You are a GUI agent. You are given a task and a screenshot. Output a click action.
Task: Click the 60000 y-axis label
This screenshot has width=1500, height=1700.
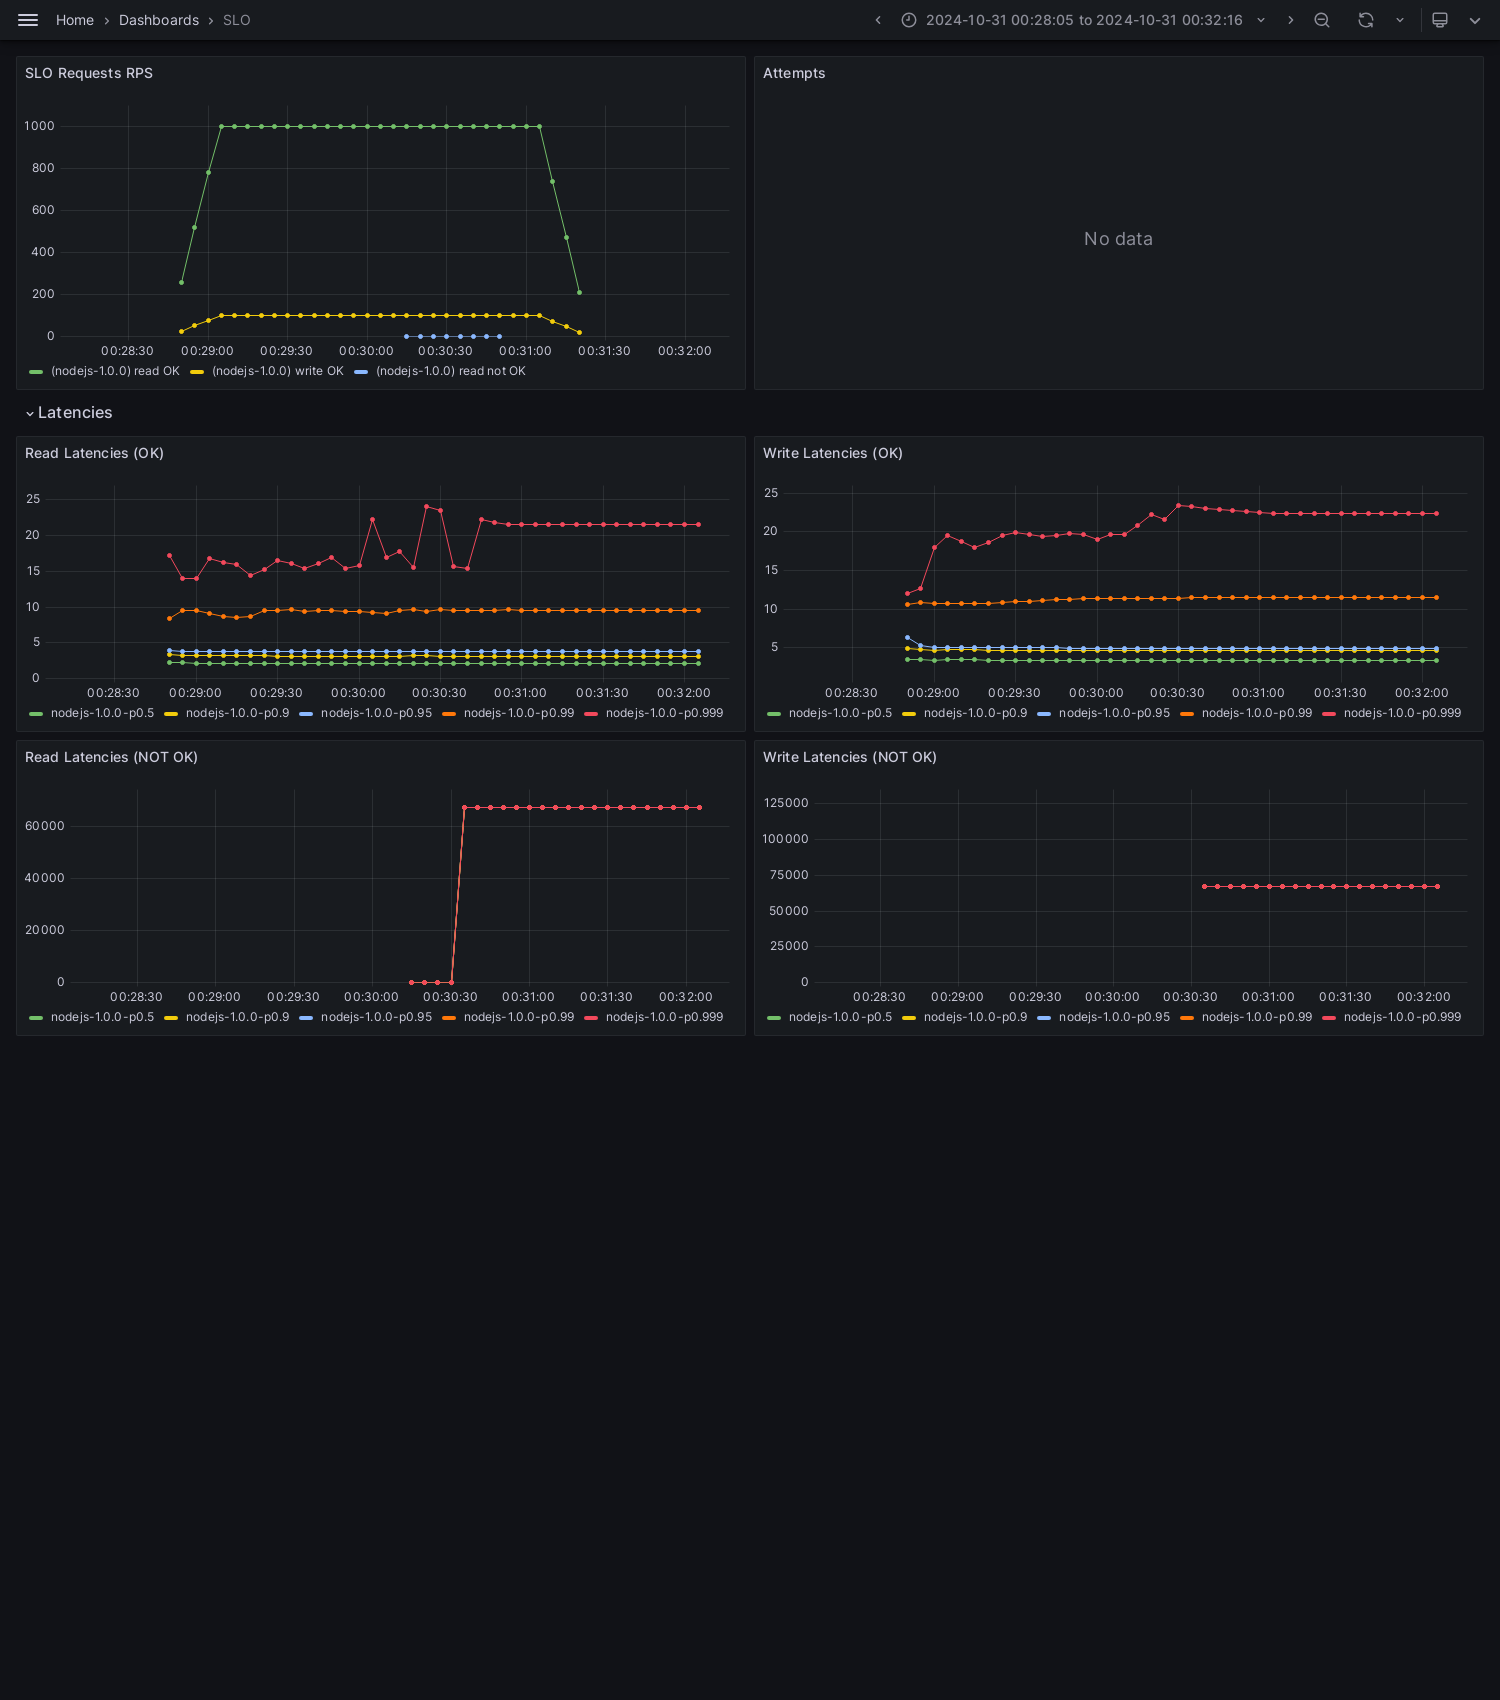[x=44, y=826]
